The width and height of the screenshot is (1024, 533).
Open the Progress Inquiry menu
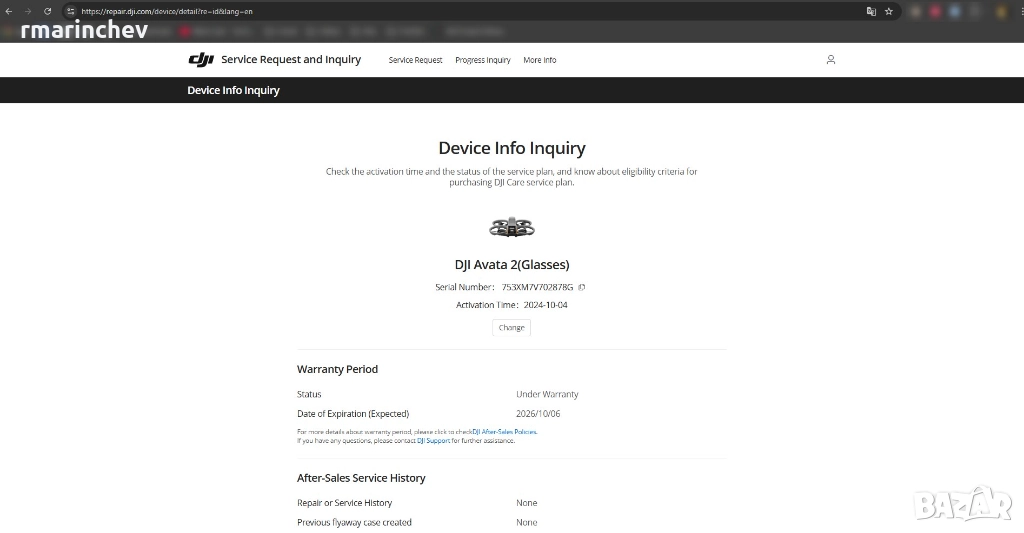483,60
